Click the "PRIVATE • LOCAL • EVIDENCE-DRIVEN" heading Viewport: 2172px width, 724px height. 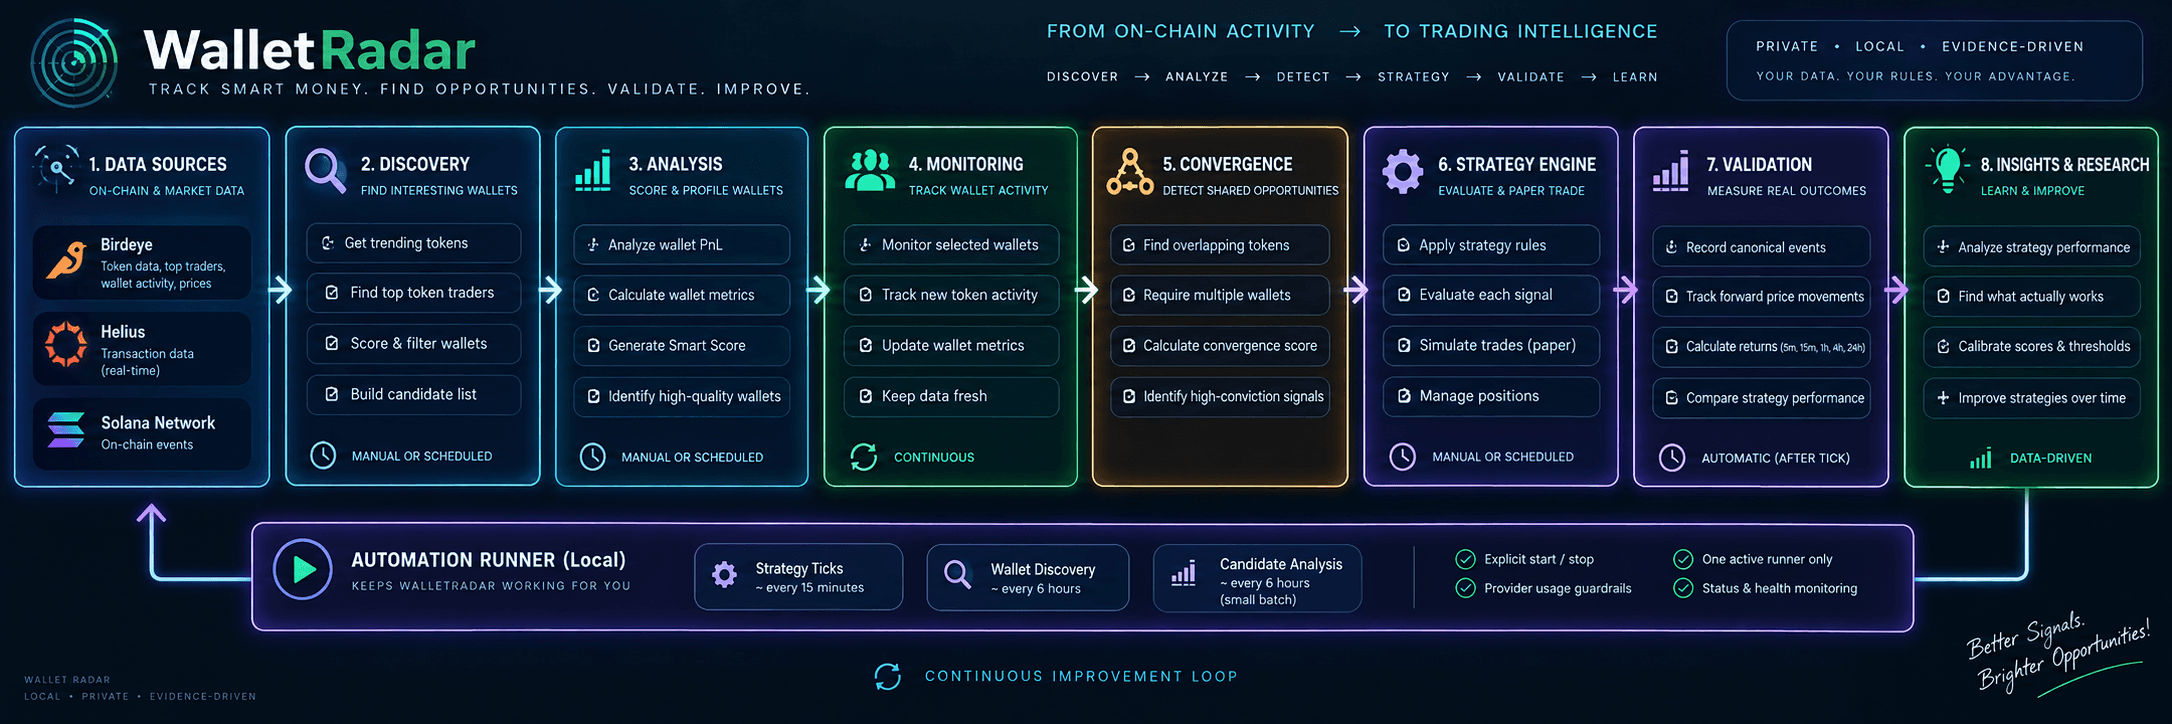coord(1920,46)
